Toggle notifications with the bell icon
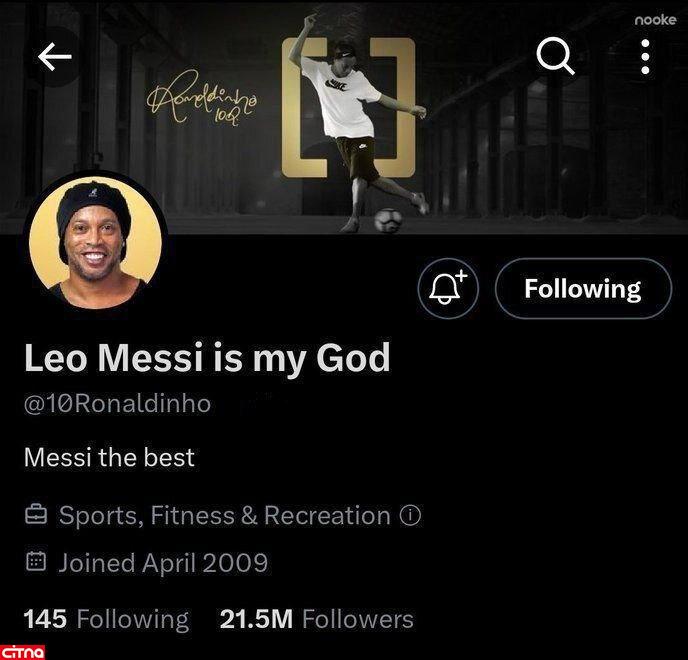Image resolution: width=688 pixels, height=660 pixels. (448, 289)
